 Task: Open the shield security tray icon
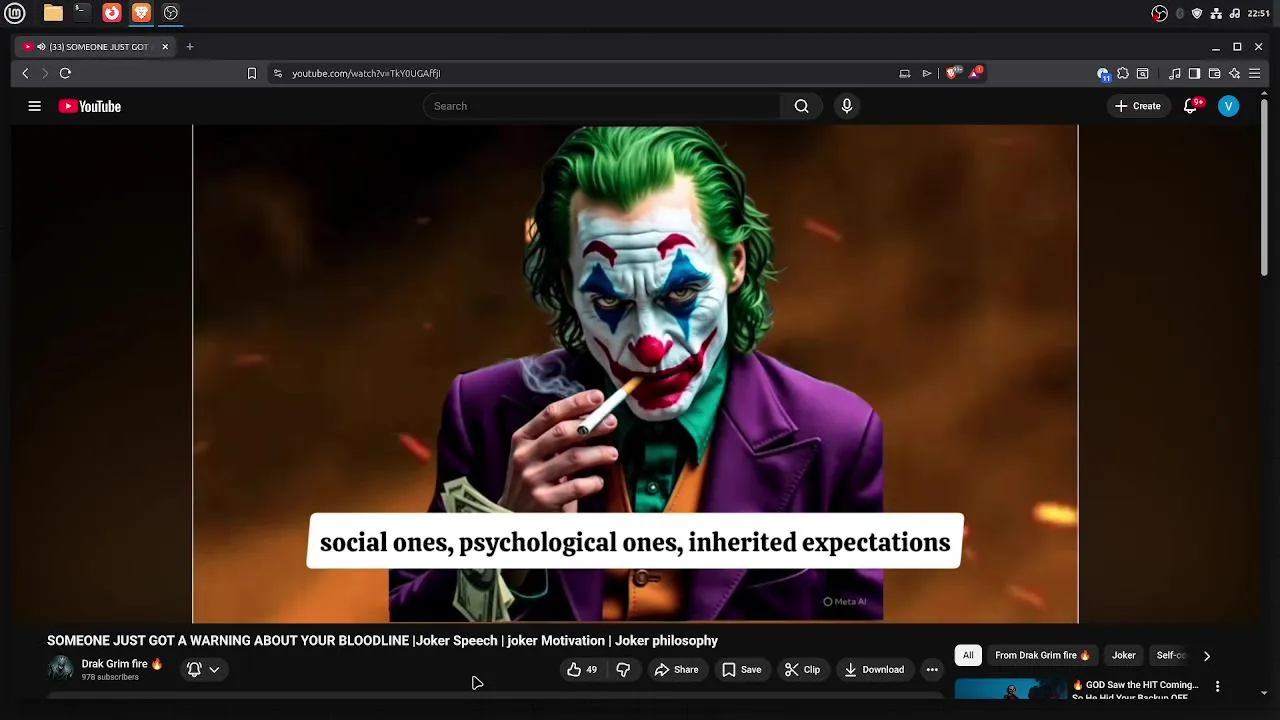[1197, 13]
